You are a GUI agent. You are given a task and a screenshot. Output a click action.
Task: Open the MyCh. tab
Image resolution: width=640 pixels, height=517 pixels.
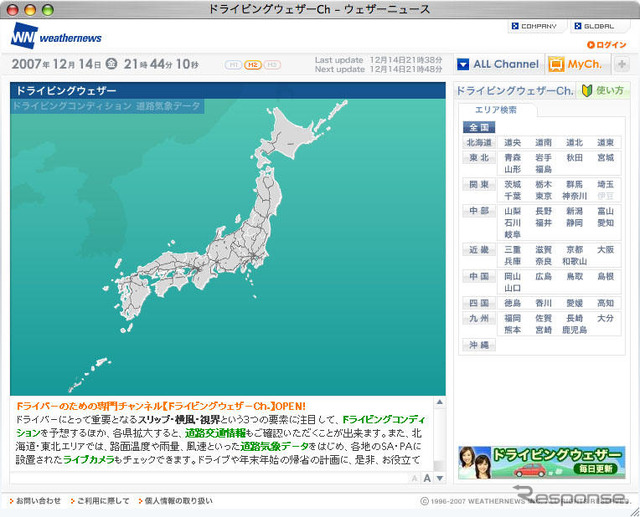pyautogui.click(x=576, y=64)
